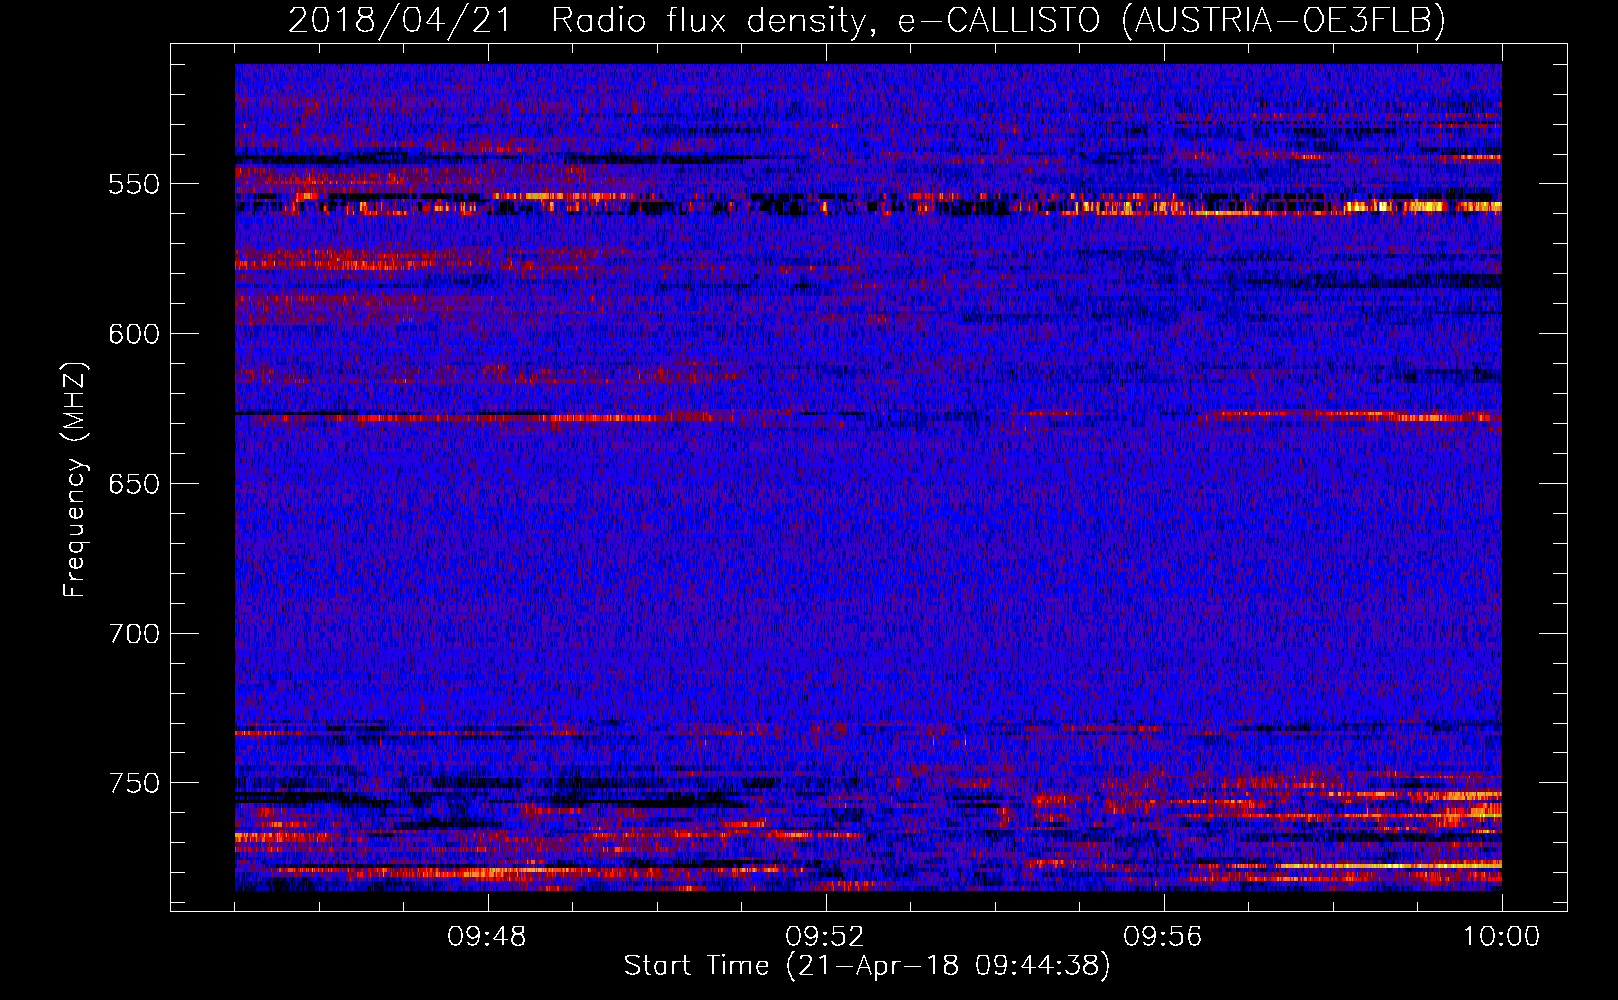Viewport: 1618px width, 1000px height.
Task: Click the 600 frequency tick label
Action: click(134, 334)
